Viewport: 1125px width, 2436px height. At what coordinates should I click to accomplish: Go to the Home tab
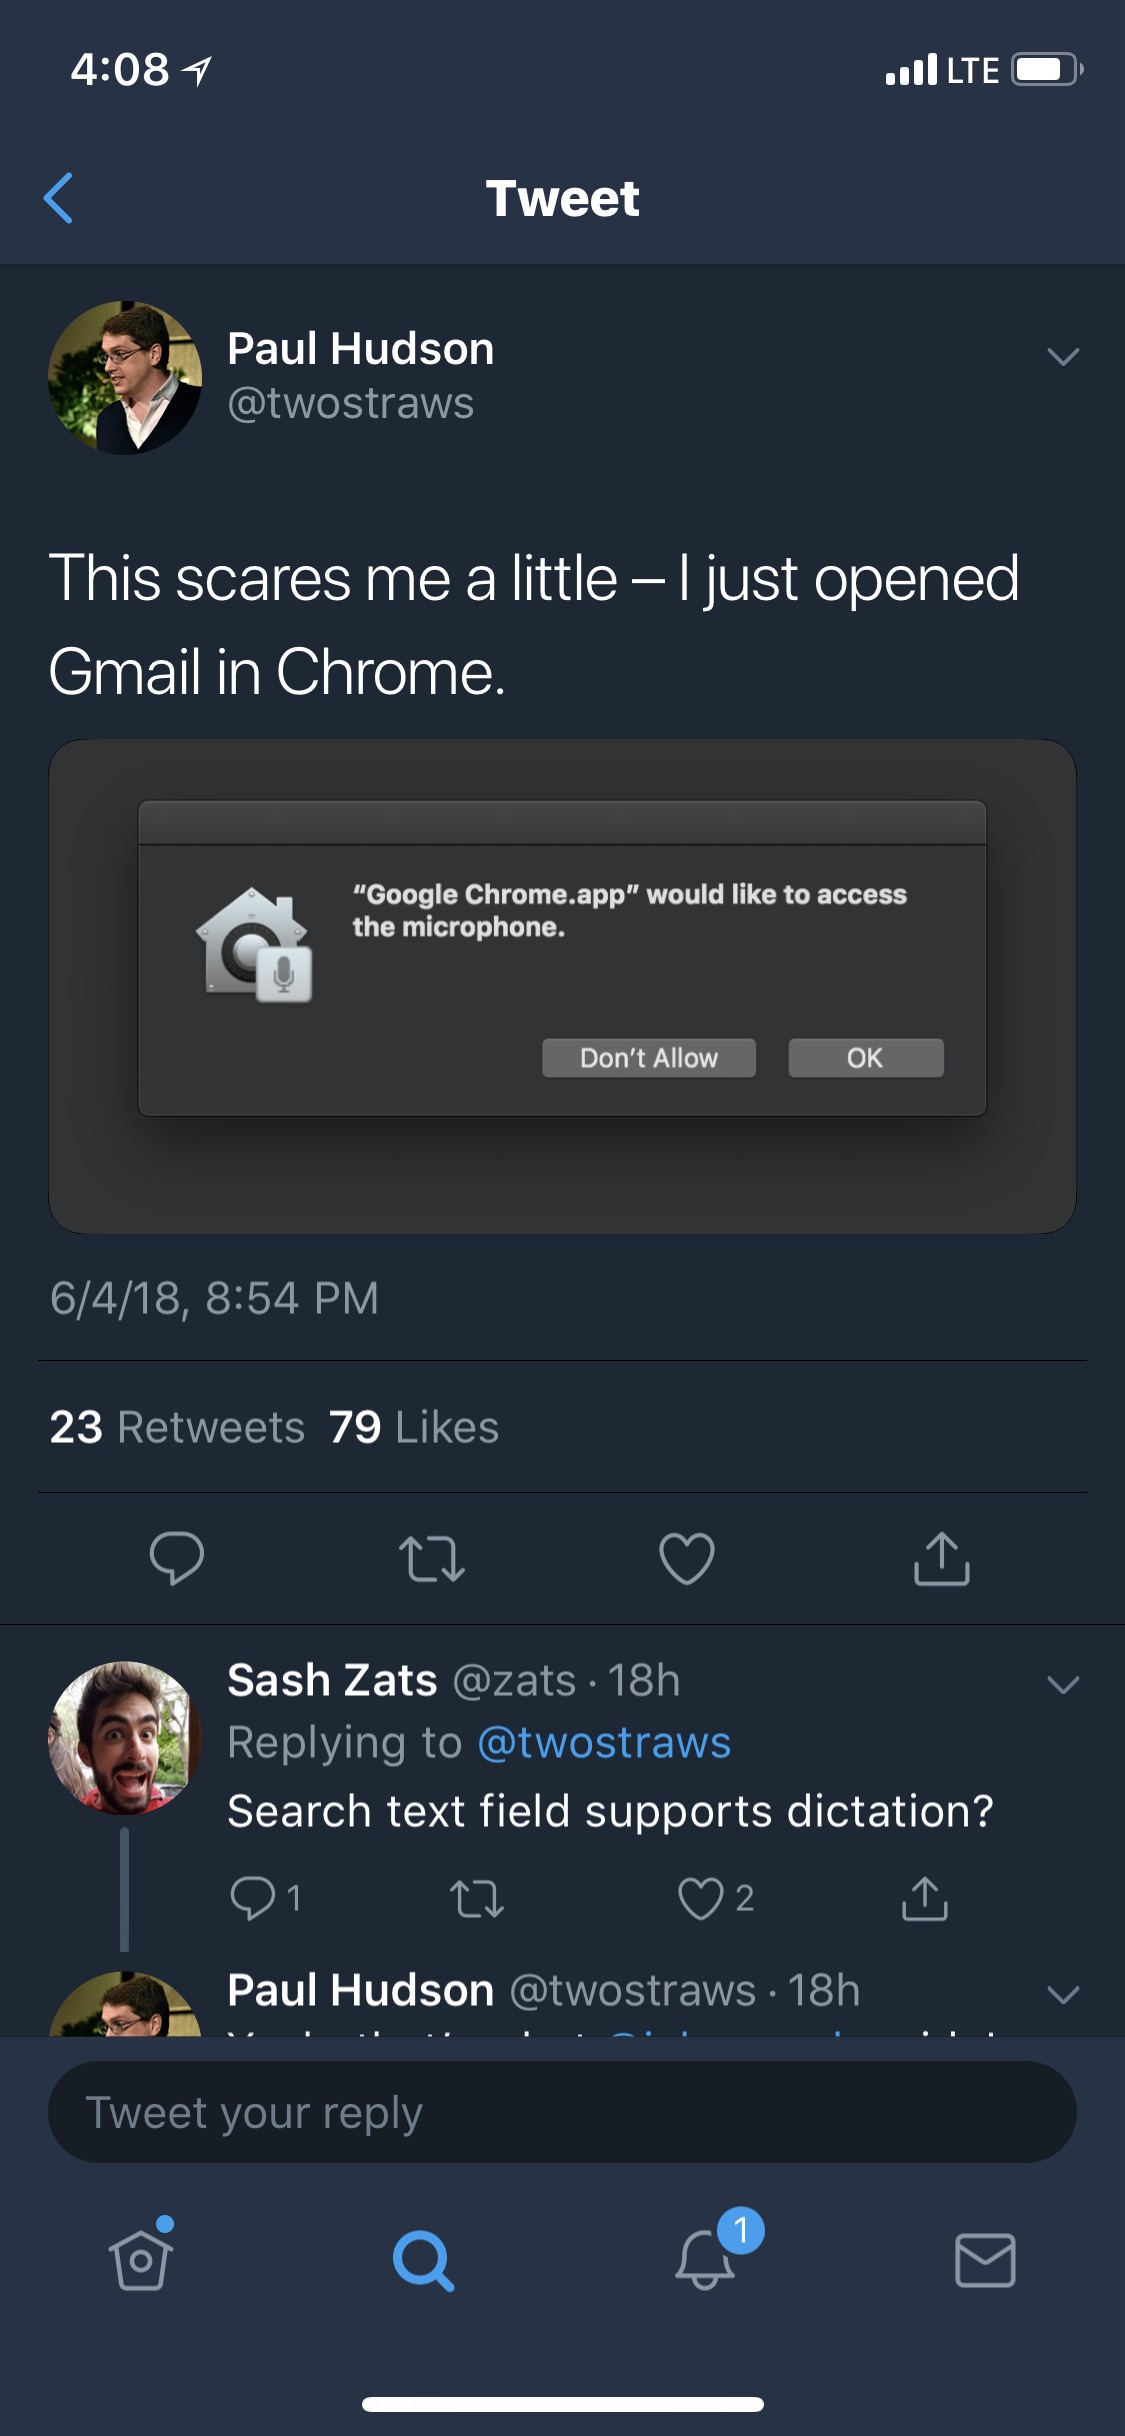[x=141, y=2259]
